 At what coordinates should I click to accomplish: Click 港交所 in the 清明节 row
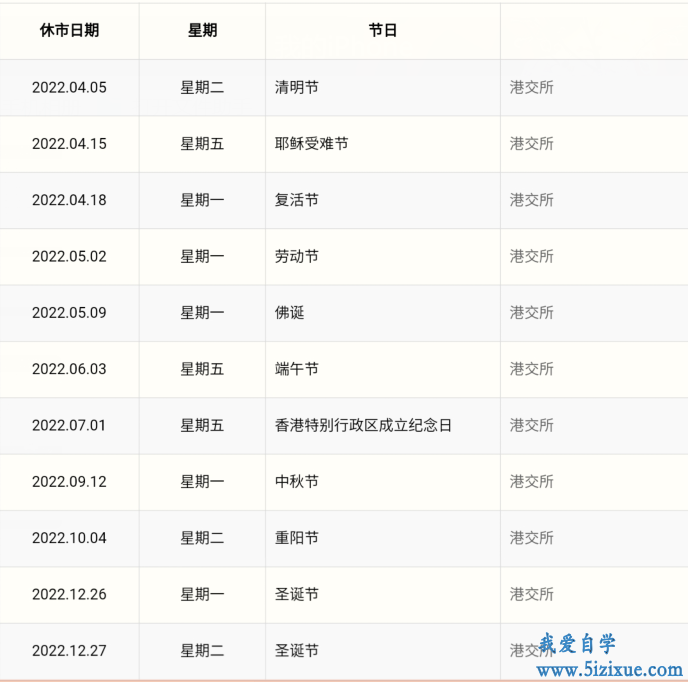[x=532, y=87]
